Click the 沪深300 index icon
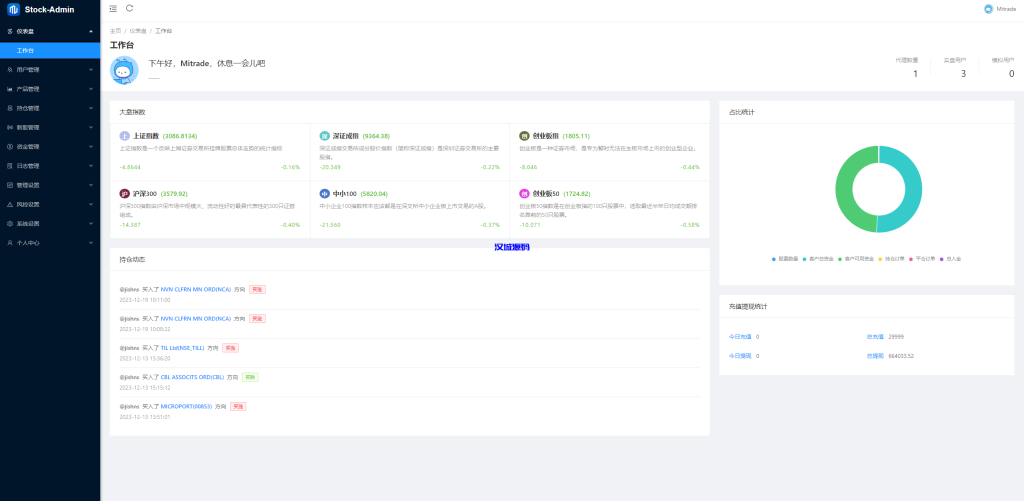 [x=124, y=193]
